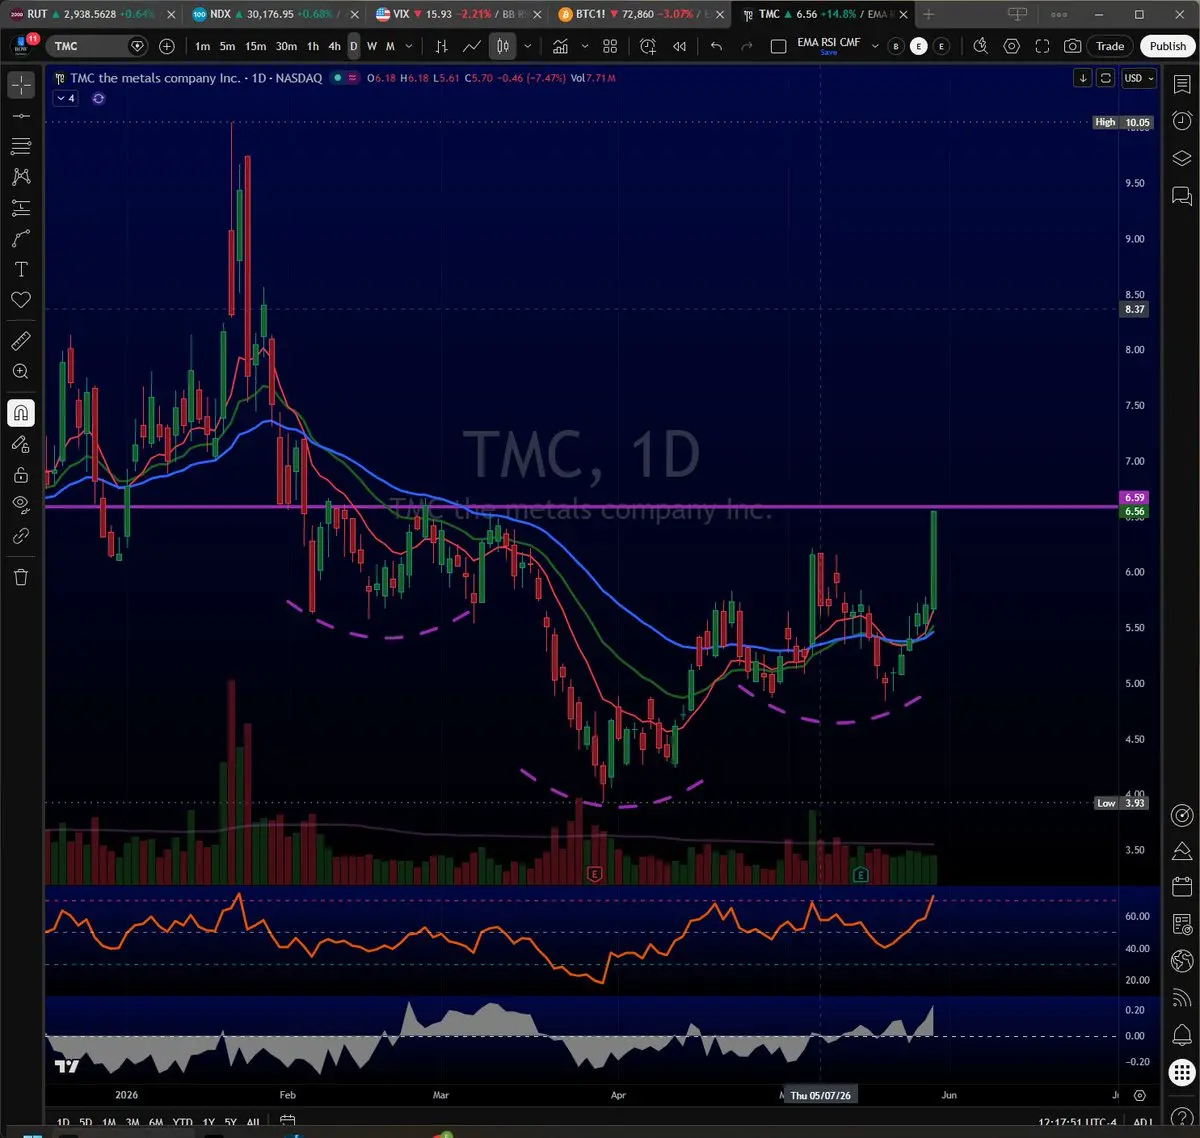
Task: Select the W weekly timeframe
Action: pos(372,46)
